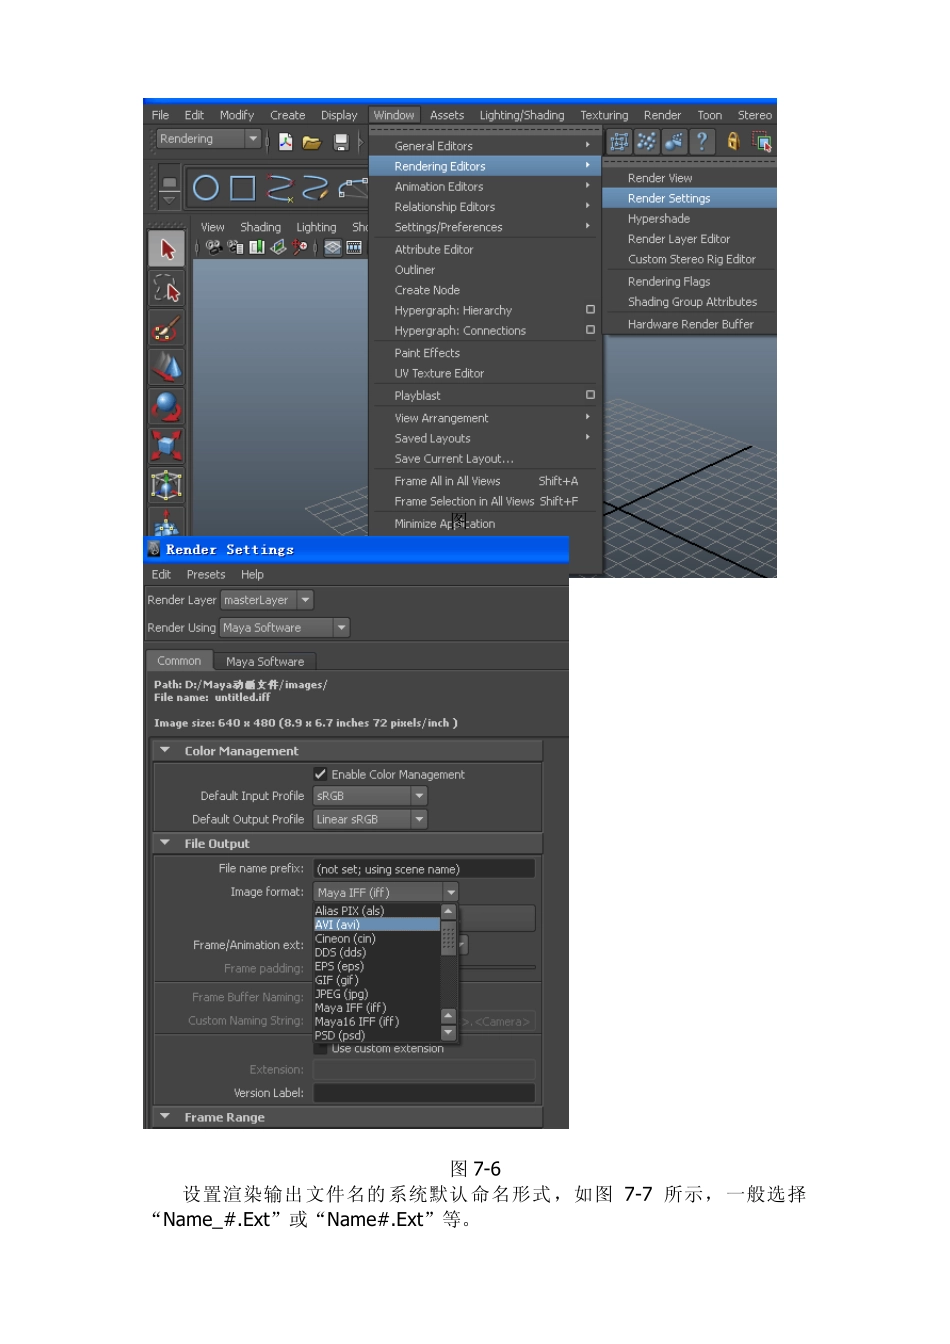This screenshot has height=1344, width=950.
Task: Select the arrow Select tool in the toolbox
Action: pyautogui.click(x=166, y=249)
